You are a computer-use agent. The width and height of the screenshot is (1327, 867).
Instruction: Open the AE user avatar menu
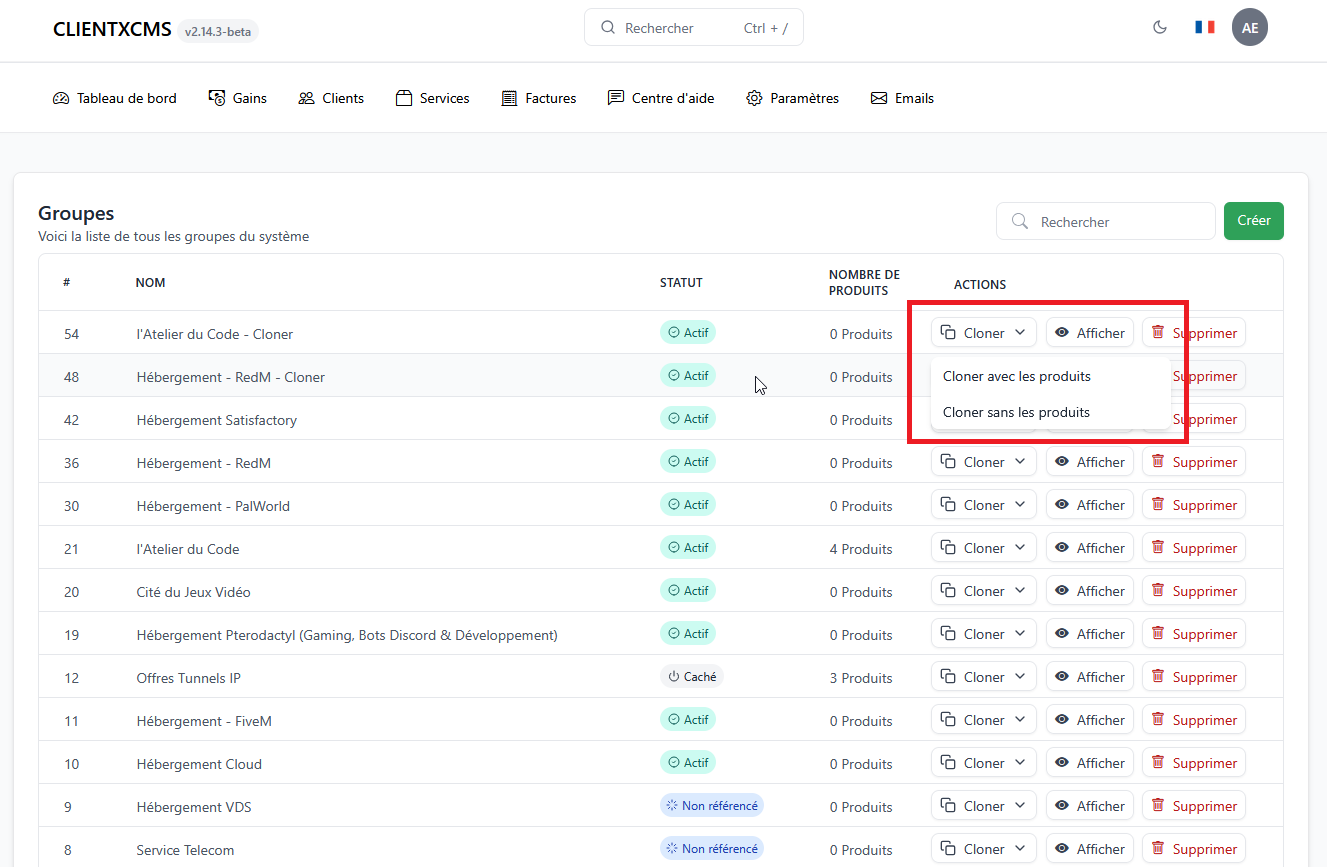tap(1249, 27)
